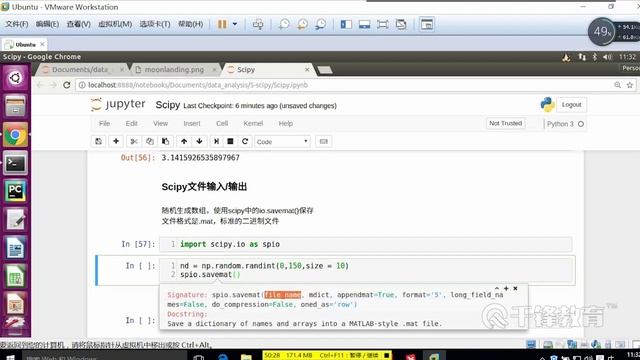
Task: Open VMware 查看(V) menu
Action: (x=78, y=24)
